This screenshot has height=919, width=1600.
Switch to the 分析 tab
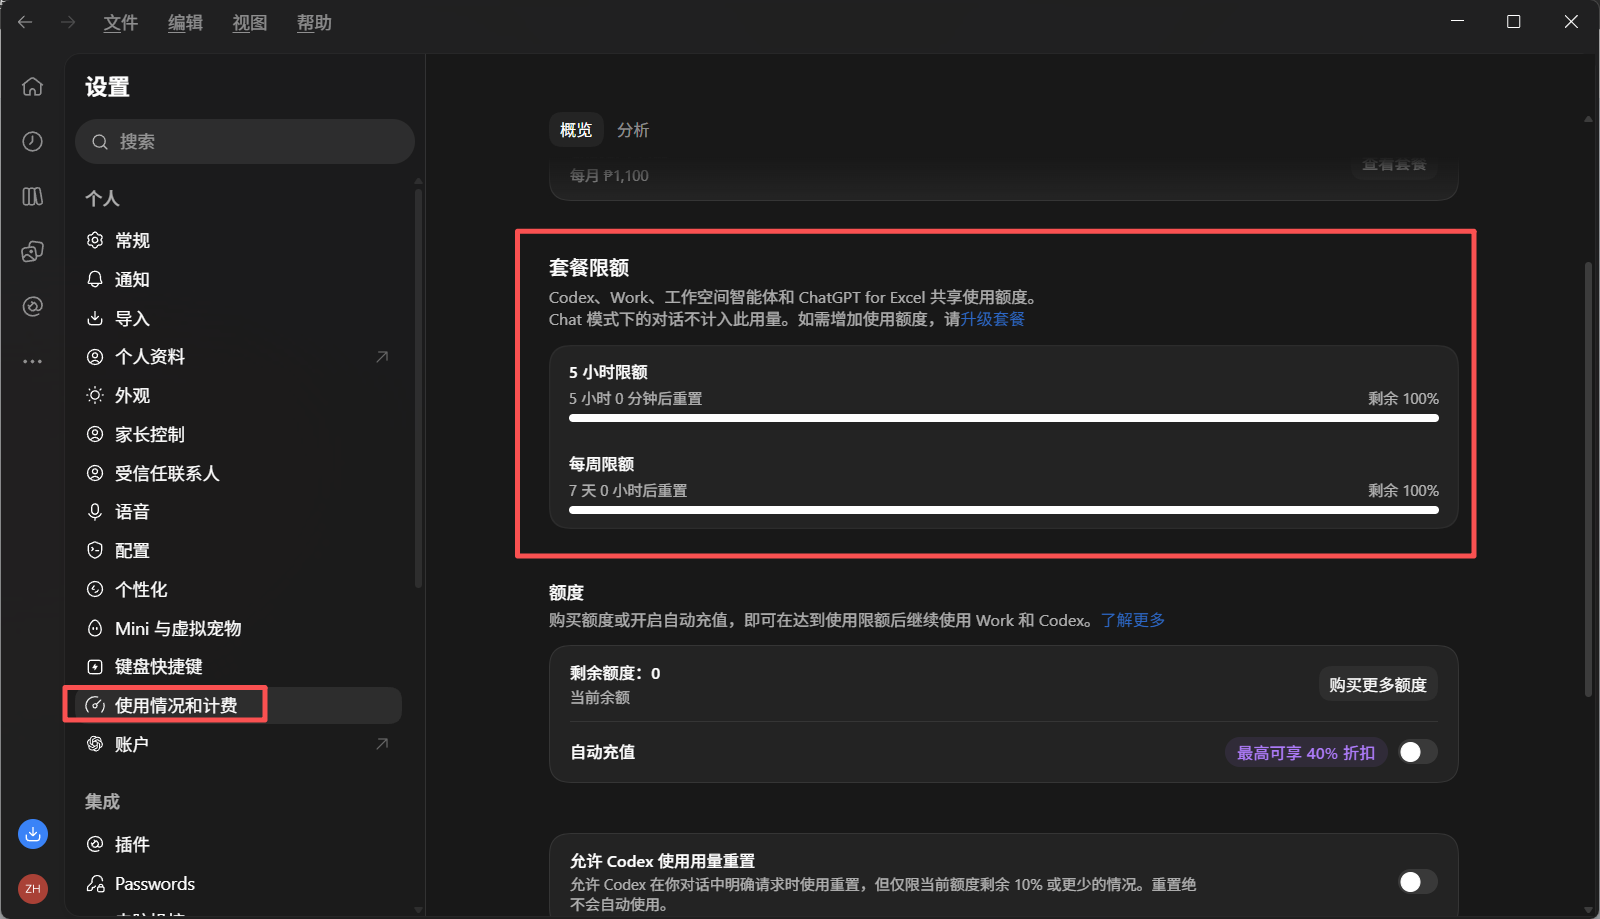(x=633, y=130)
